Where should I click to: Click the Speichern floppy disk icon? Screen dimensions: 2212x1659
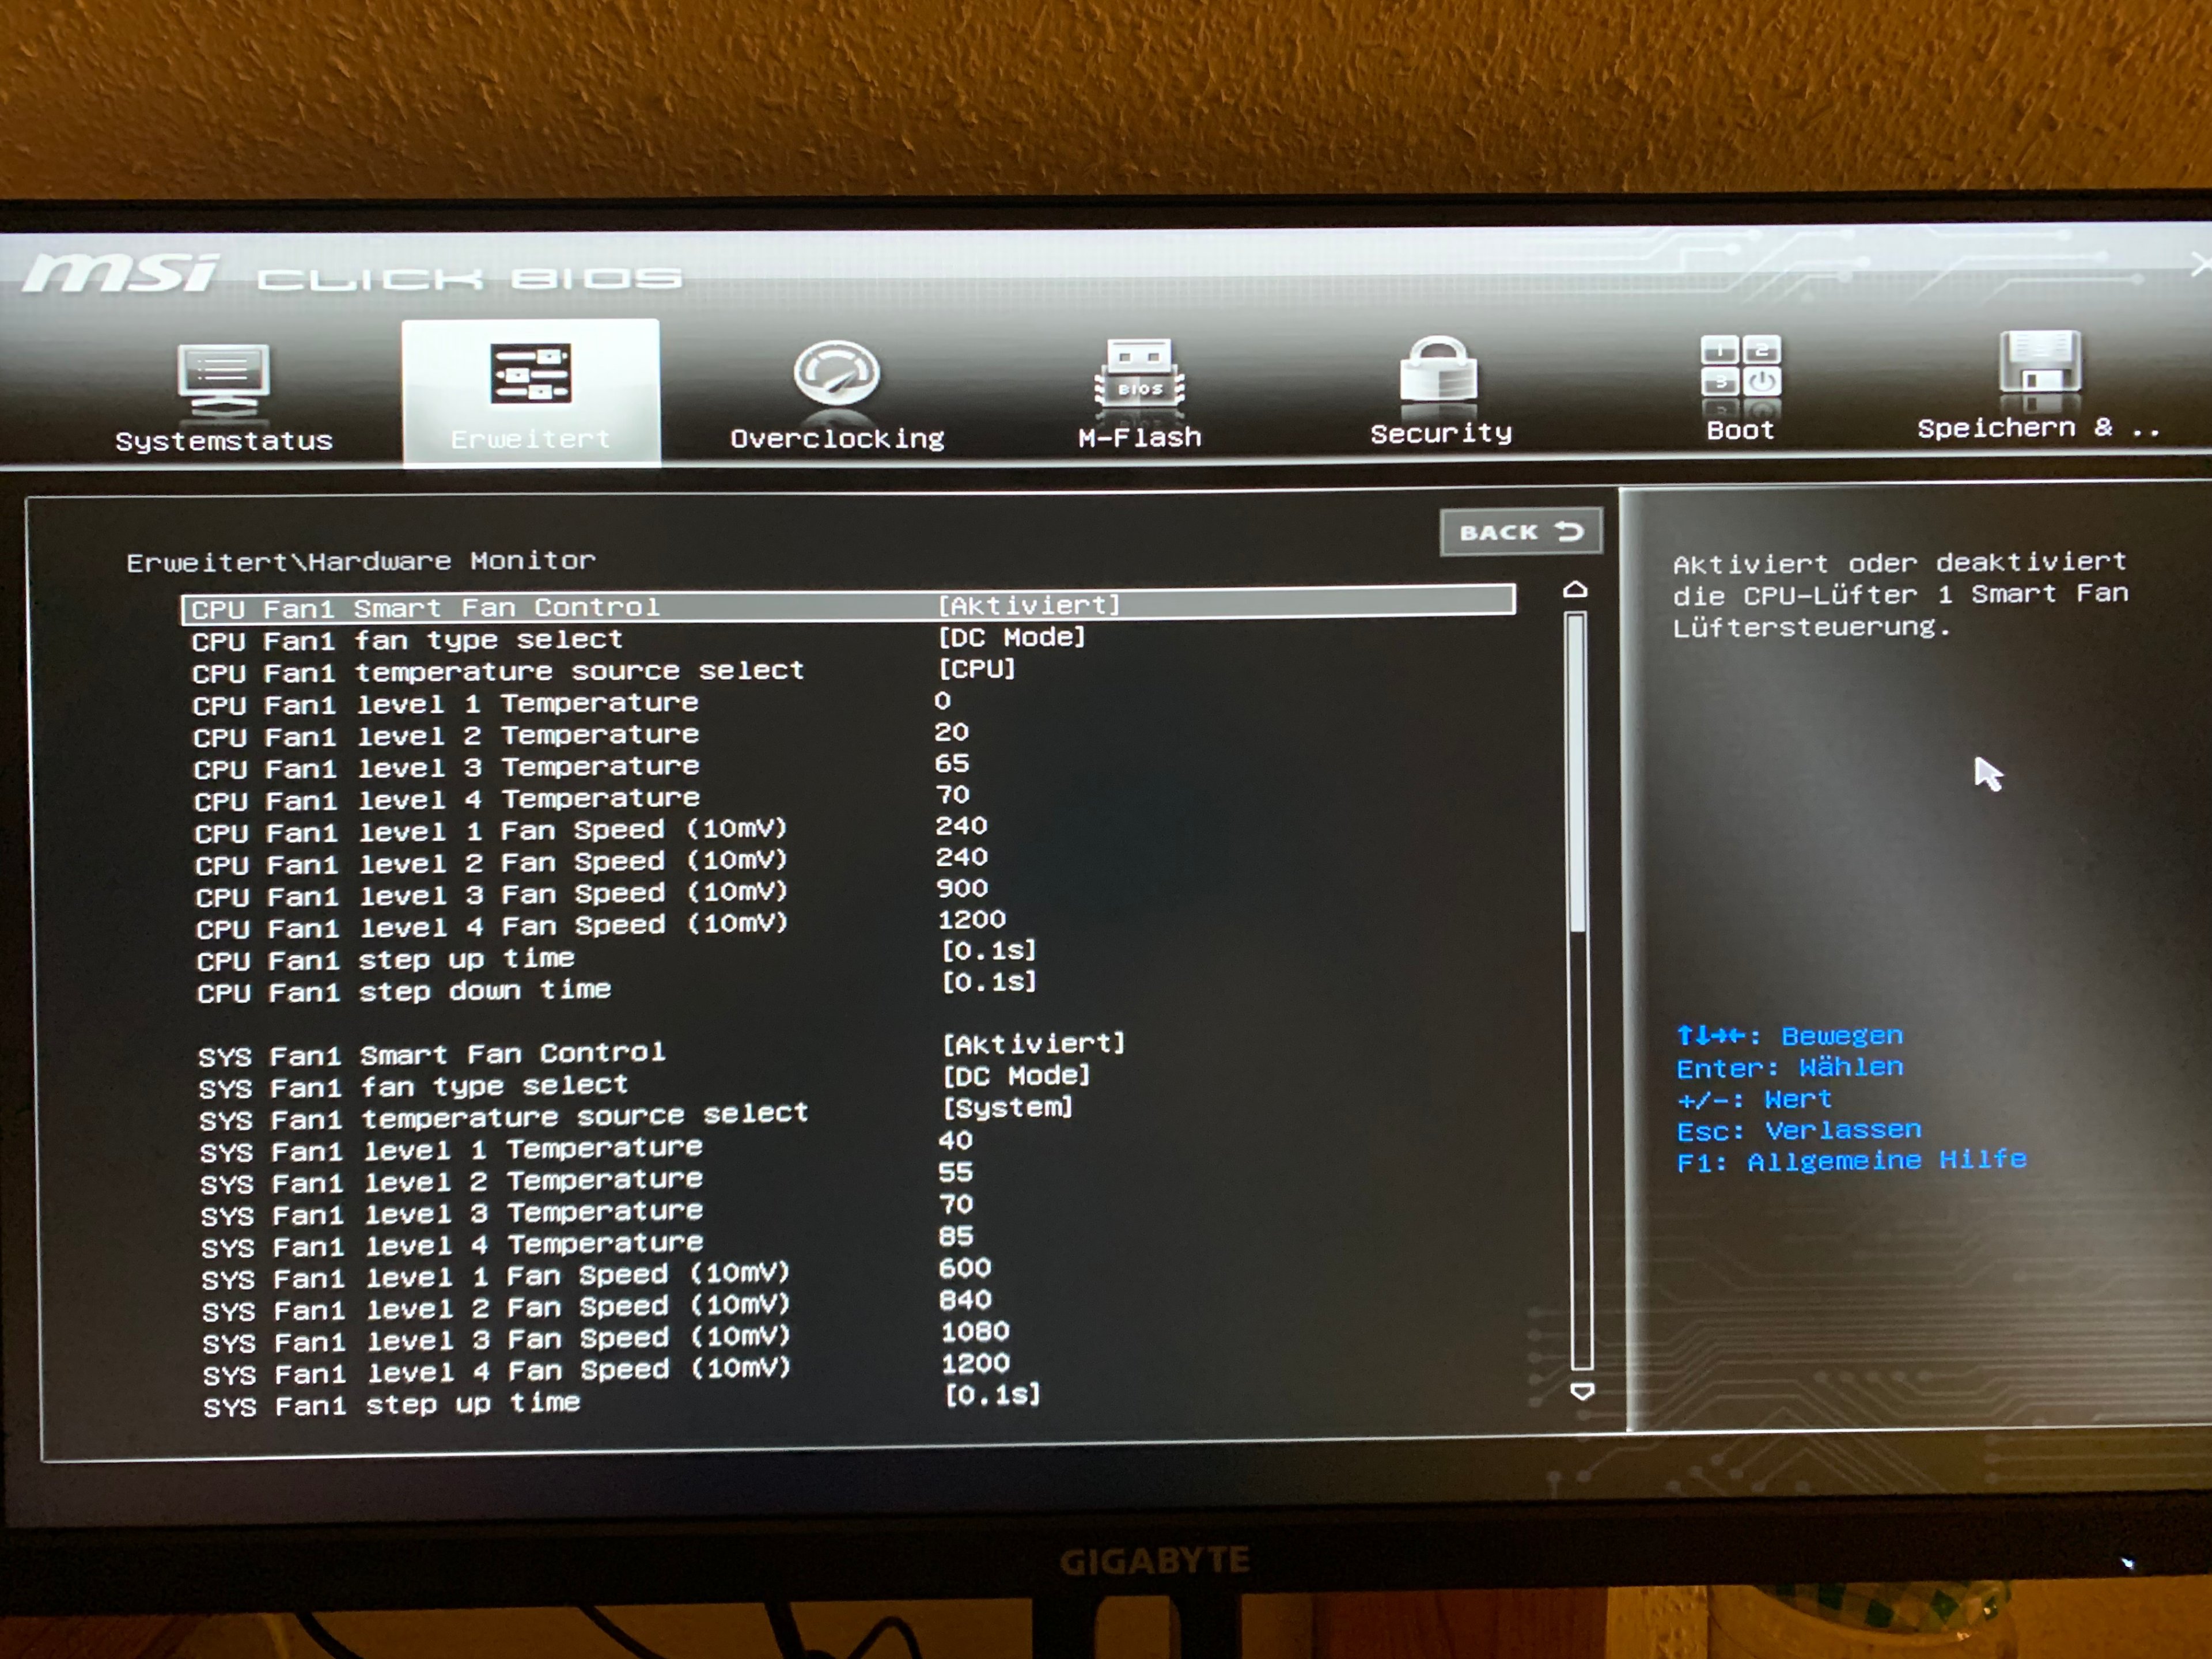2039,363
